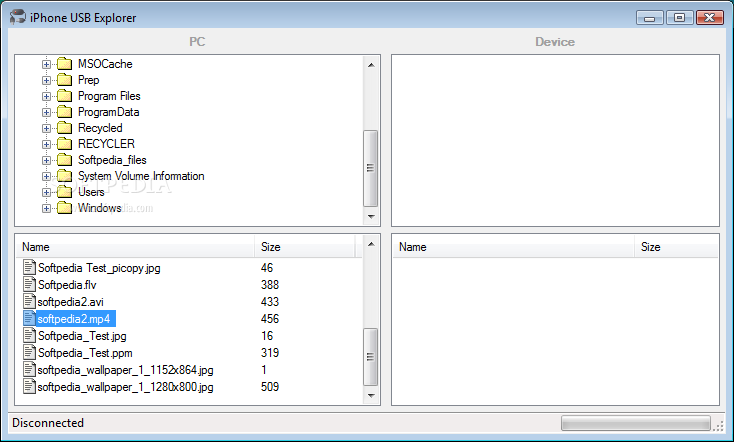Viewport: 734px width, 442px height.
Task: Select the Softpedia.flv file name
Action: (67, 285)
